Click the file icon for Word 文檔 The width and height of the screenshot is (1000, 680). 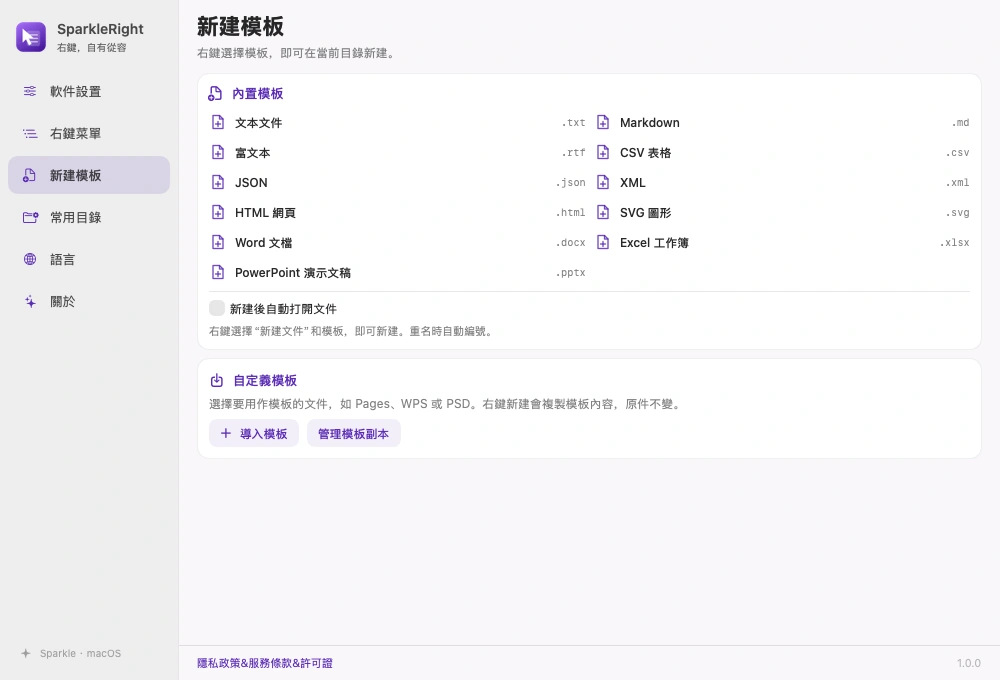click(x=218, y=242)
